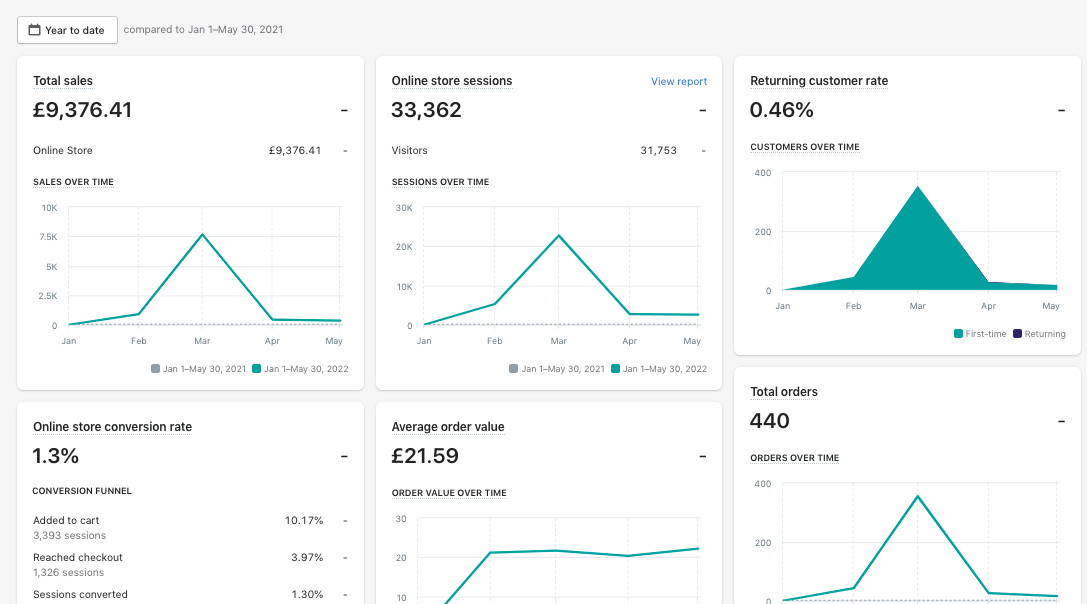Click grey 2021 legend swatch in sessions chart
This screenshot has width=1087, height=604.
tap(513, 369)
